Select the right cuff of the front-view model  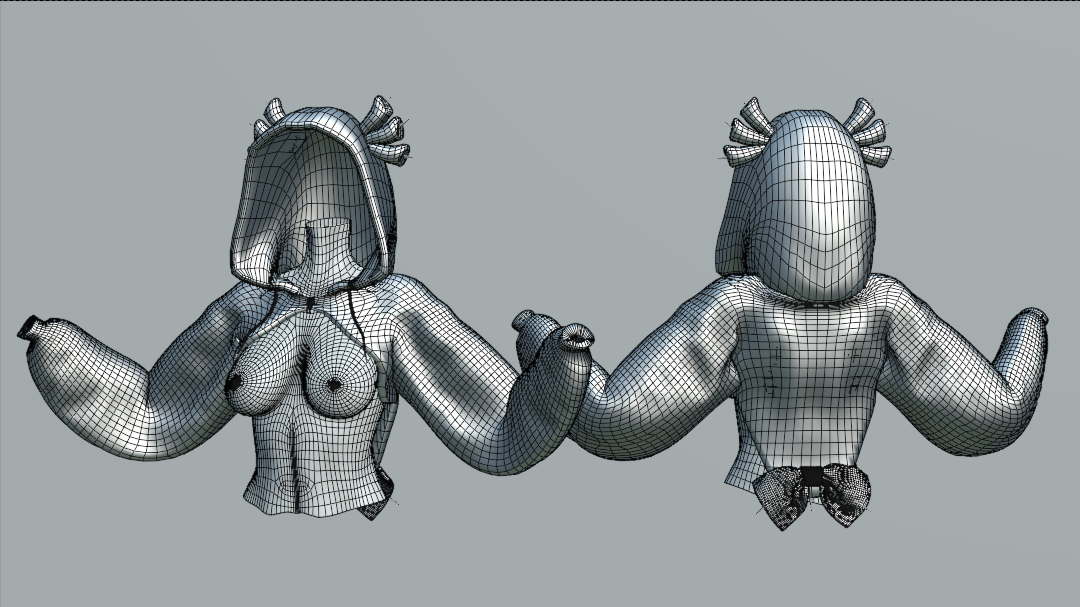coord(577,338)
